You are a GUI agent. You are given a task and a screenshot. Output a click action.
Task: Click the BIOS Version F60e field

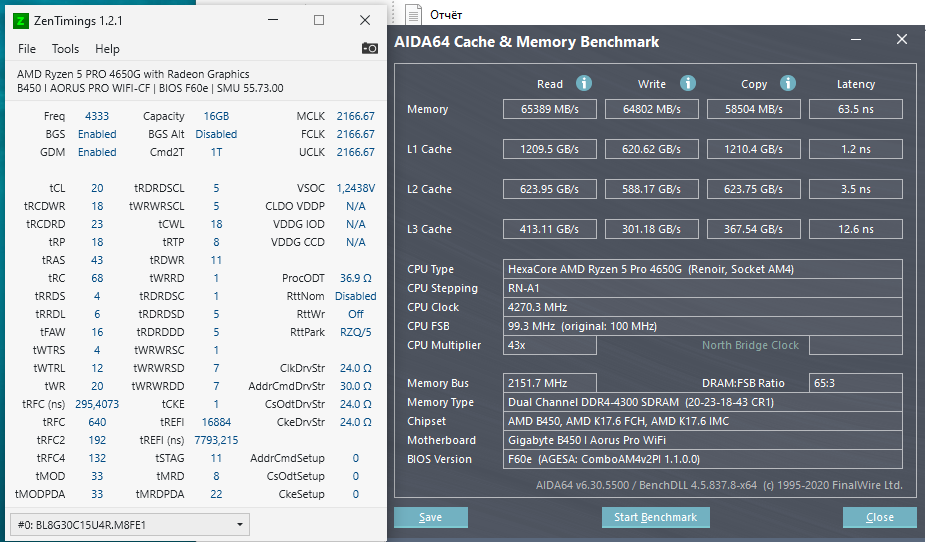[x=703, y=459]
